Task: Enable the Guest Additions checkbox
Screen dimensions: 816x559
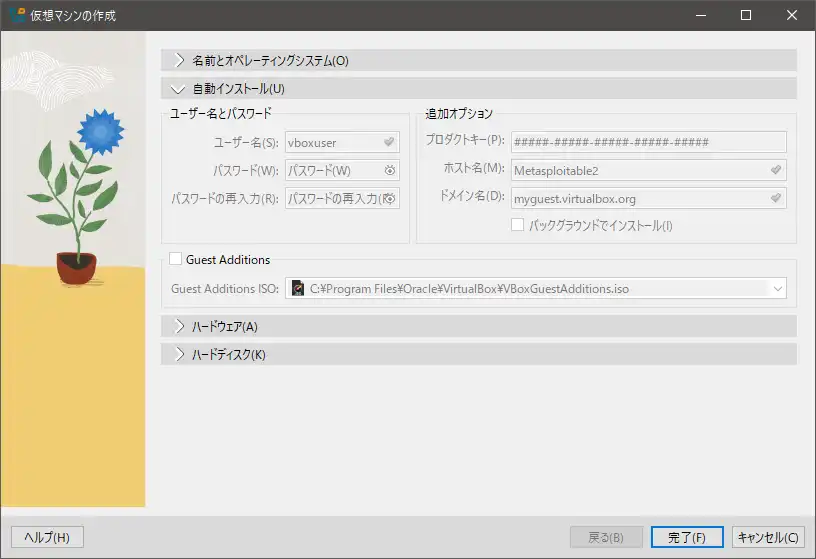Action: tap(176, 259)
